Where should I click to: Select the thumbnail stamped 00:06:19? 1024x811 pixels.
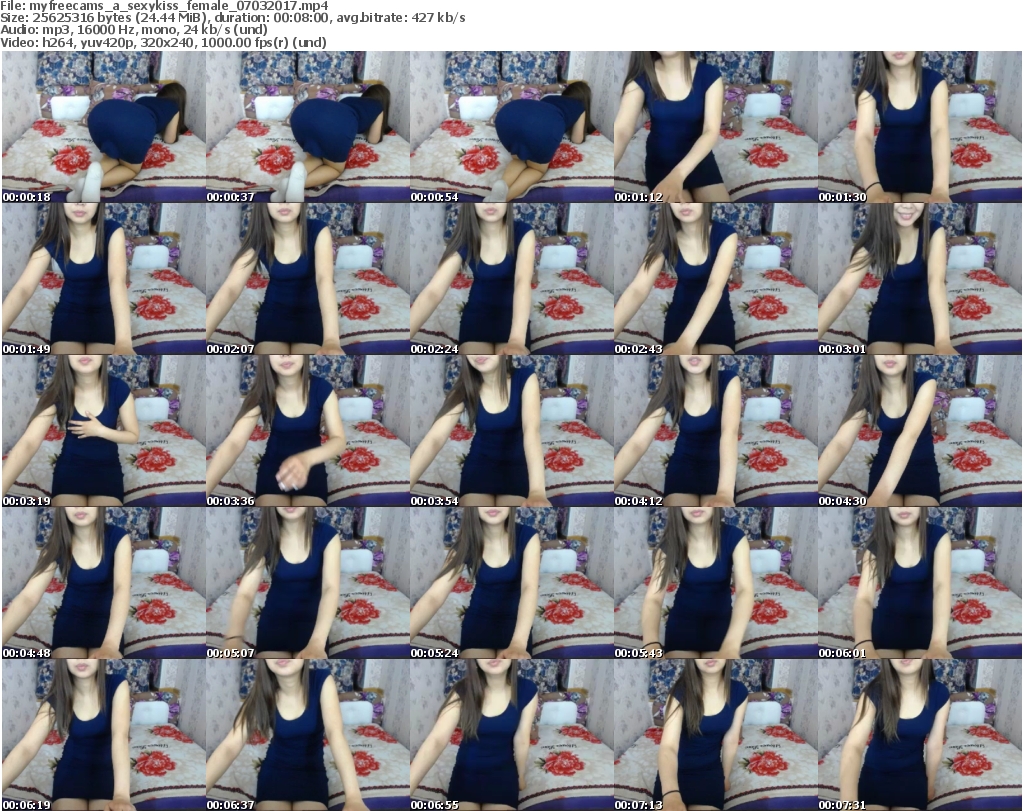[104, 735]
